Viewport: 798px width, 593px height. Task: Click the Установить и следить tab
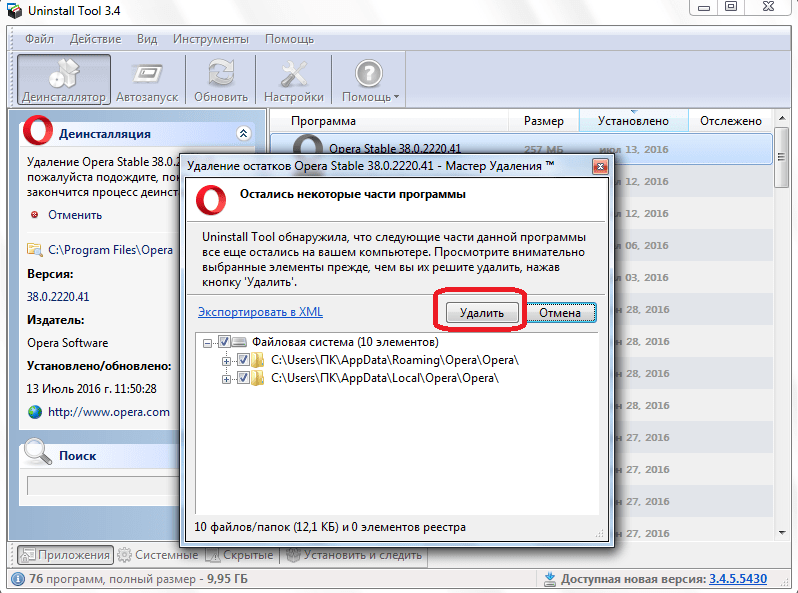click(355, 555)
